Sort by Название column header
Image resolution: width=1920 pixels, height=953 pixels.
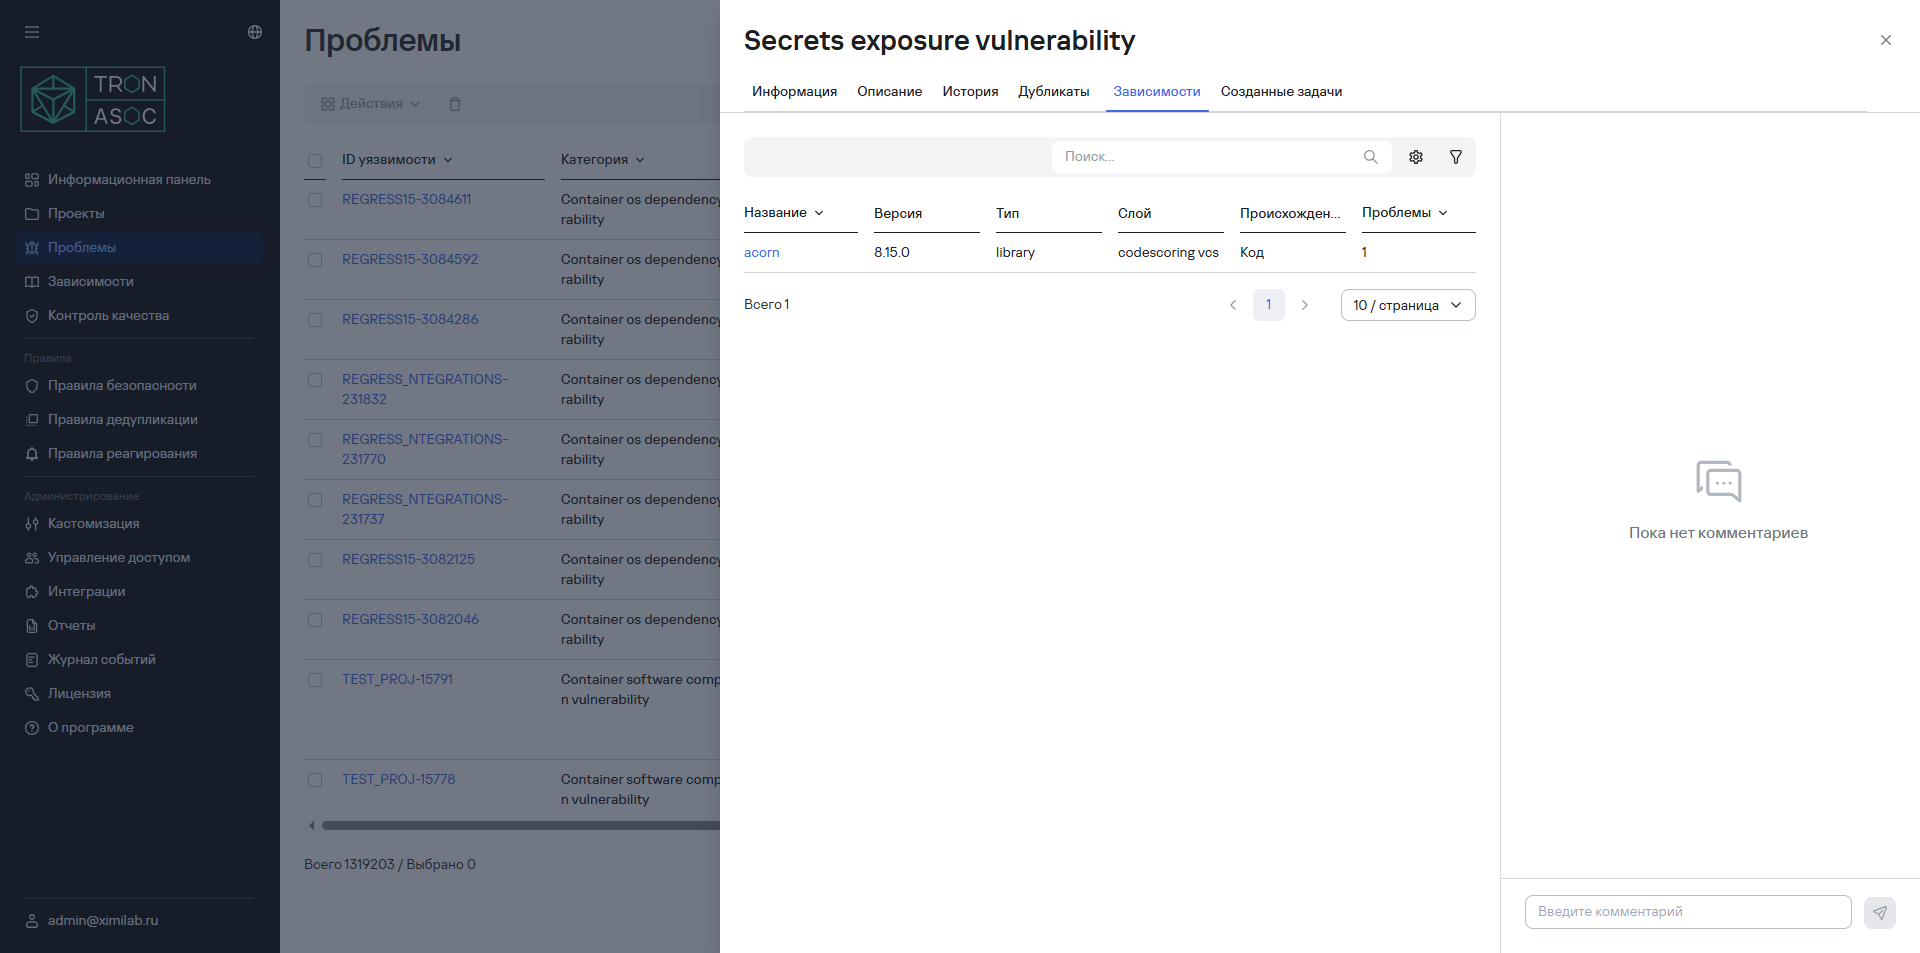point(783,213)
